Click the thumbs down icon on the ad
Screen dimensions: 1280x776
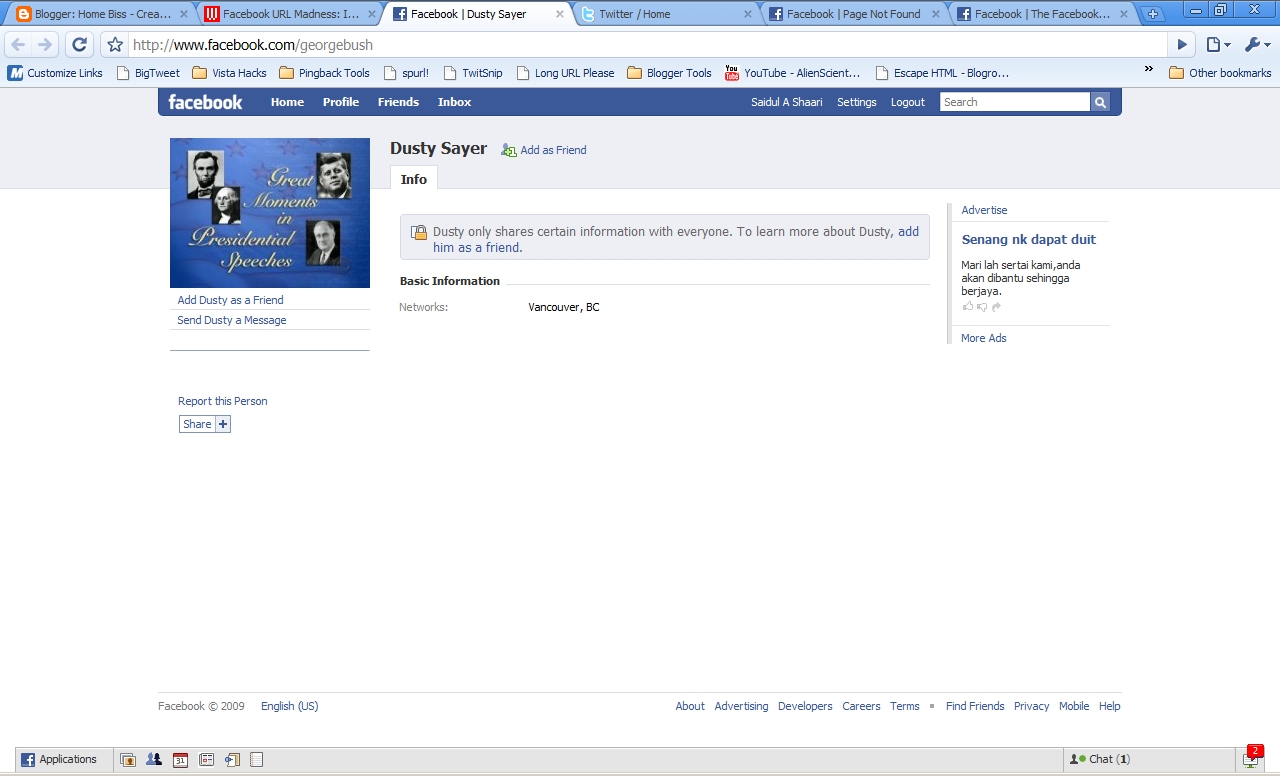tap(982, 307)
